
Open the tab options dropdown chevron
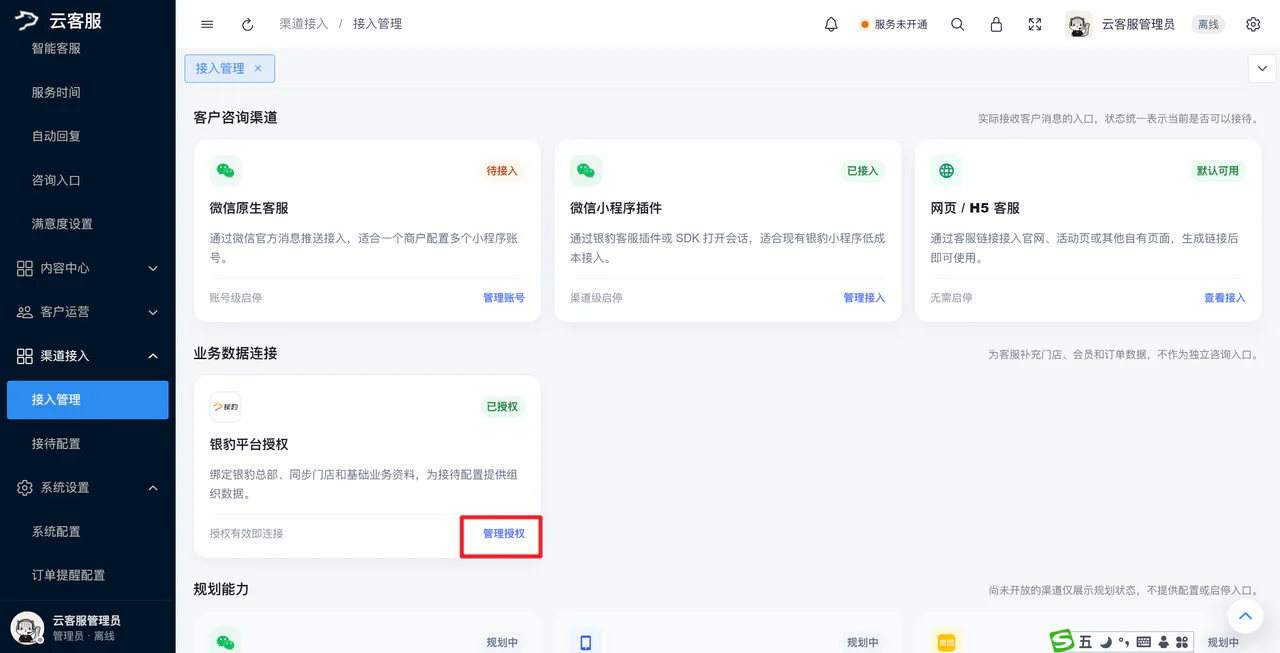pyautogui.click(x=1262, y=68)
